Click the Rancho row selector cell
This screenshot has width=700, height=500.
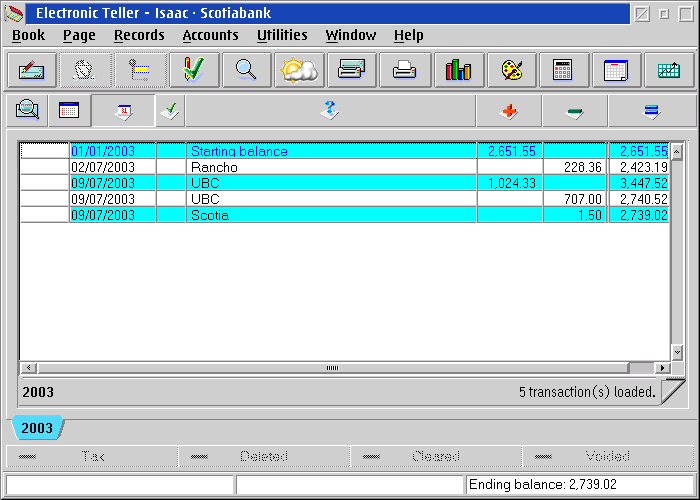pos(45,167)
